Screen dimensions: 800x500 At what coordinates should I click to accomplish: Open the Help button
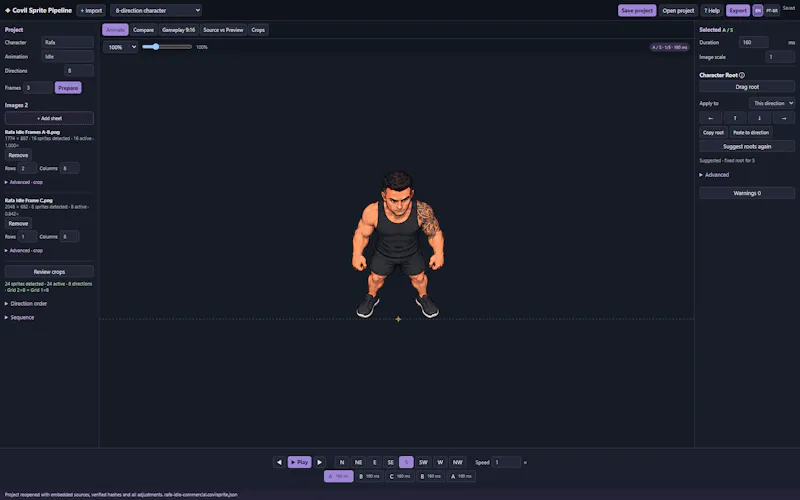pos(712,10)
